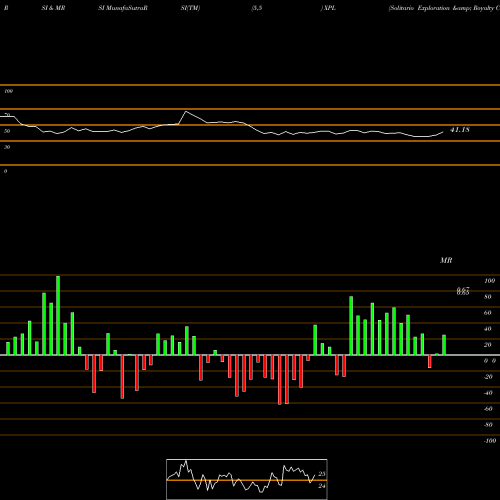Click the MR axis label 40
500x500 pixels.
point(488,329)
